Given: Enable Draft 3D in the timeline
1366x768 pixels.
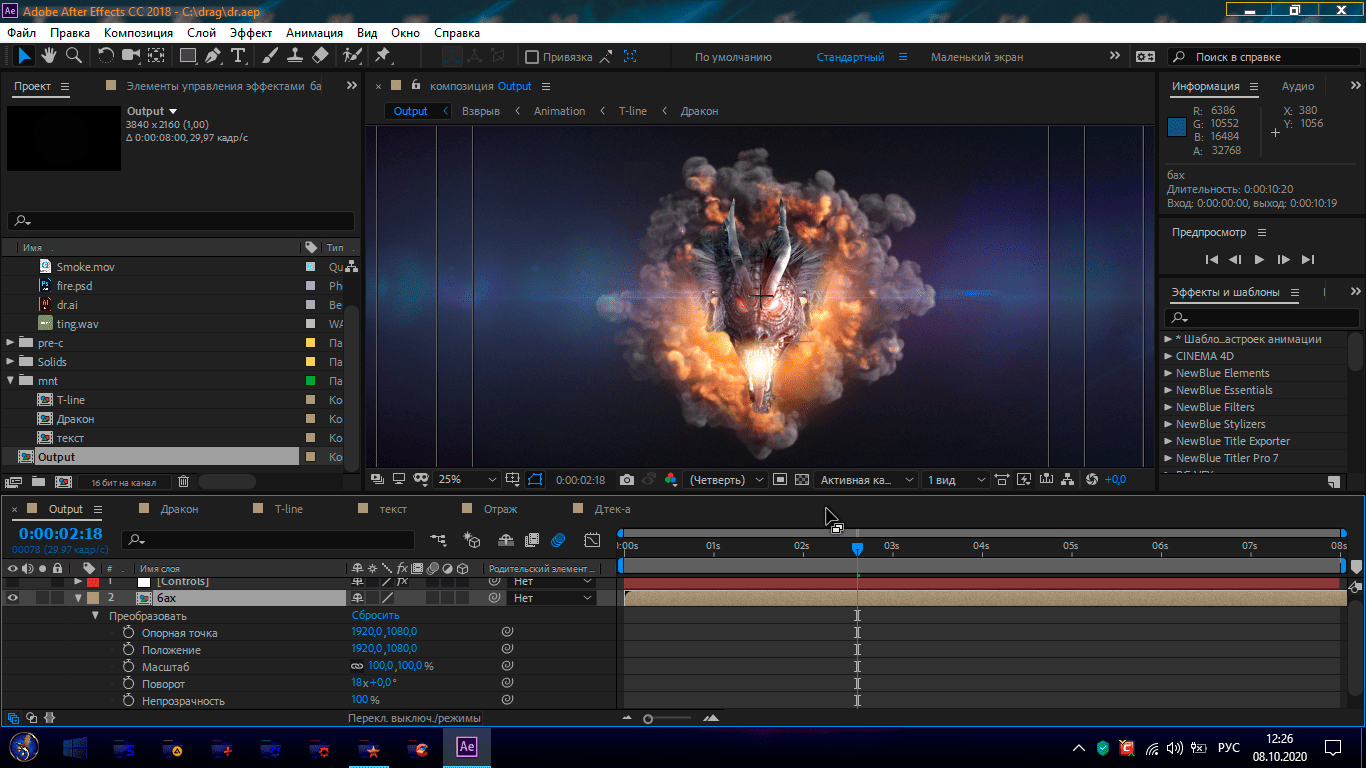Looking at the screenshot, I should 473,540.
